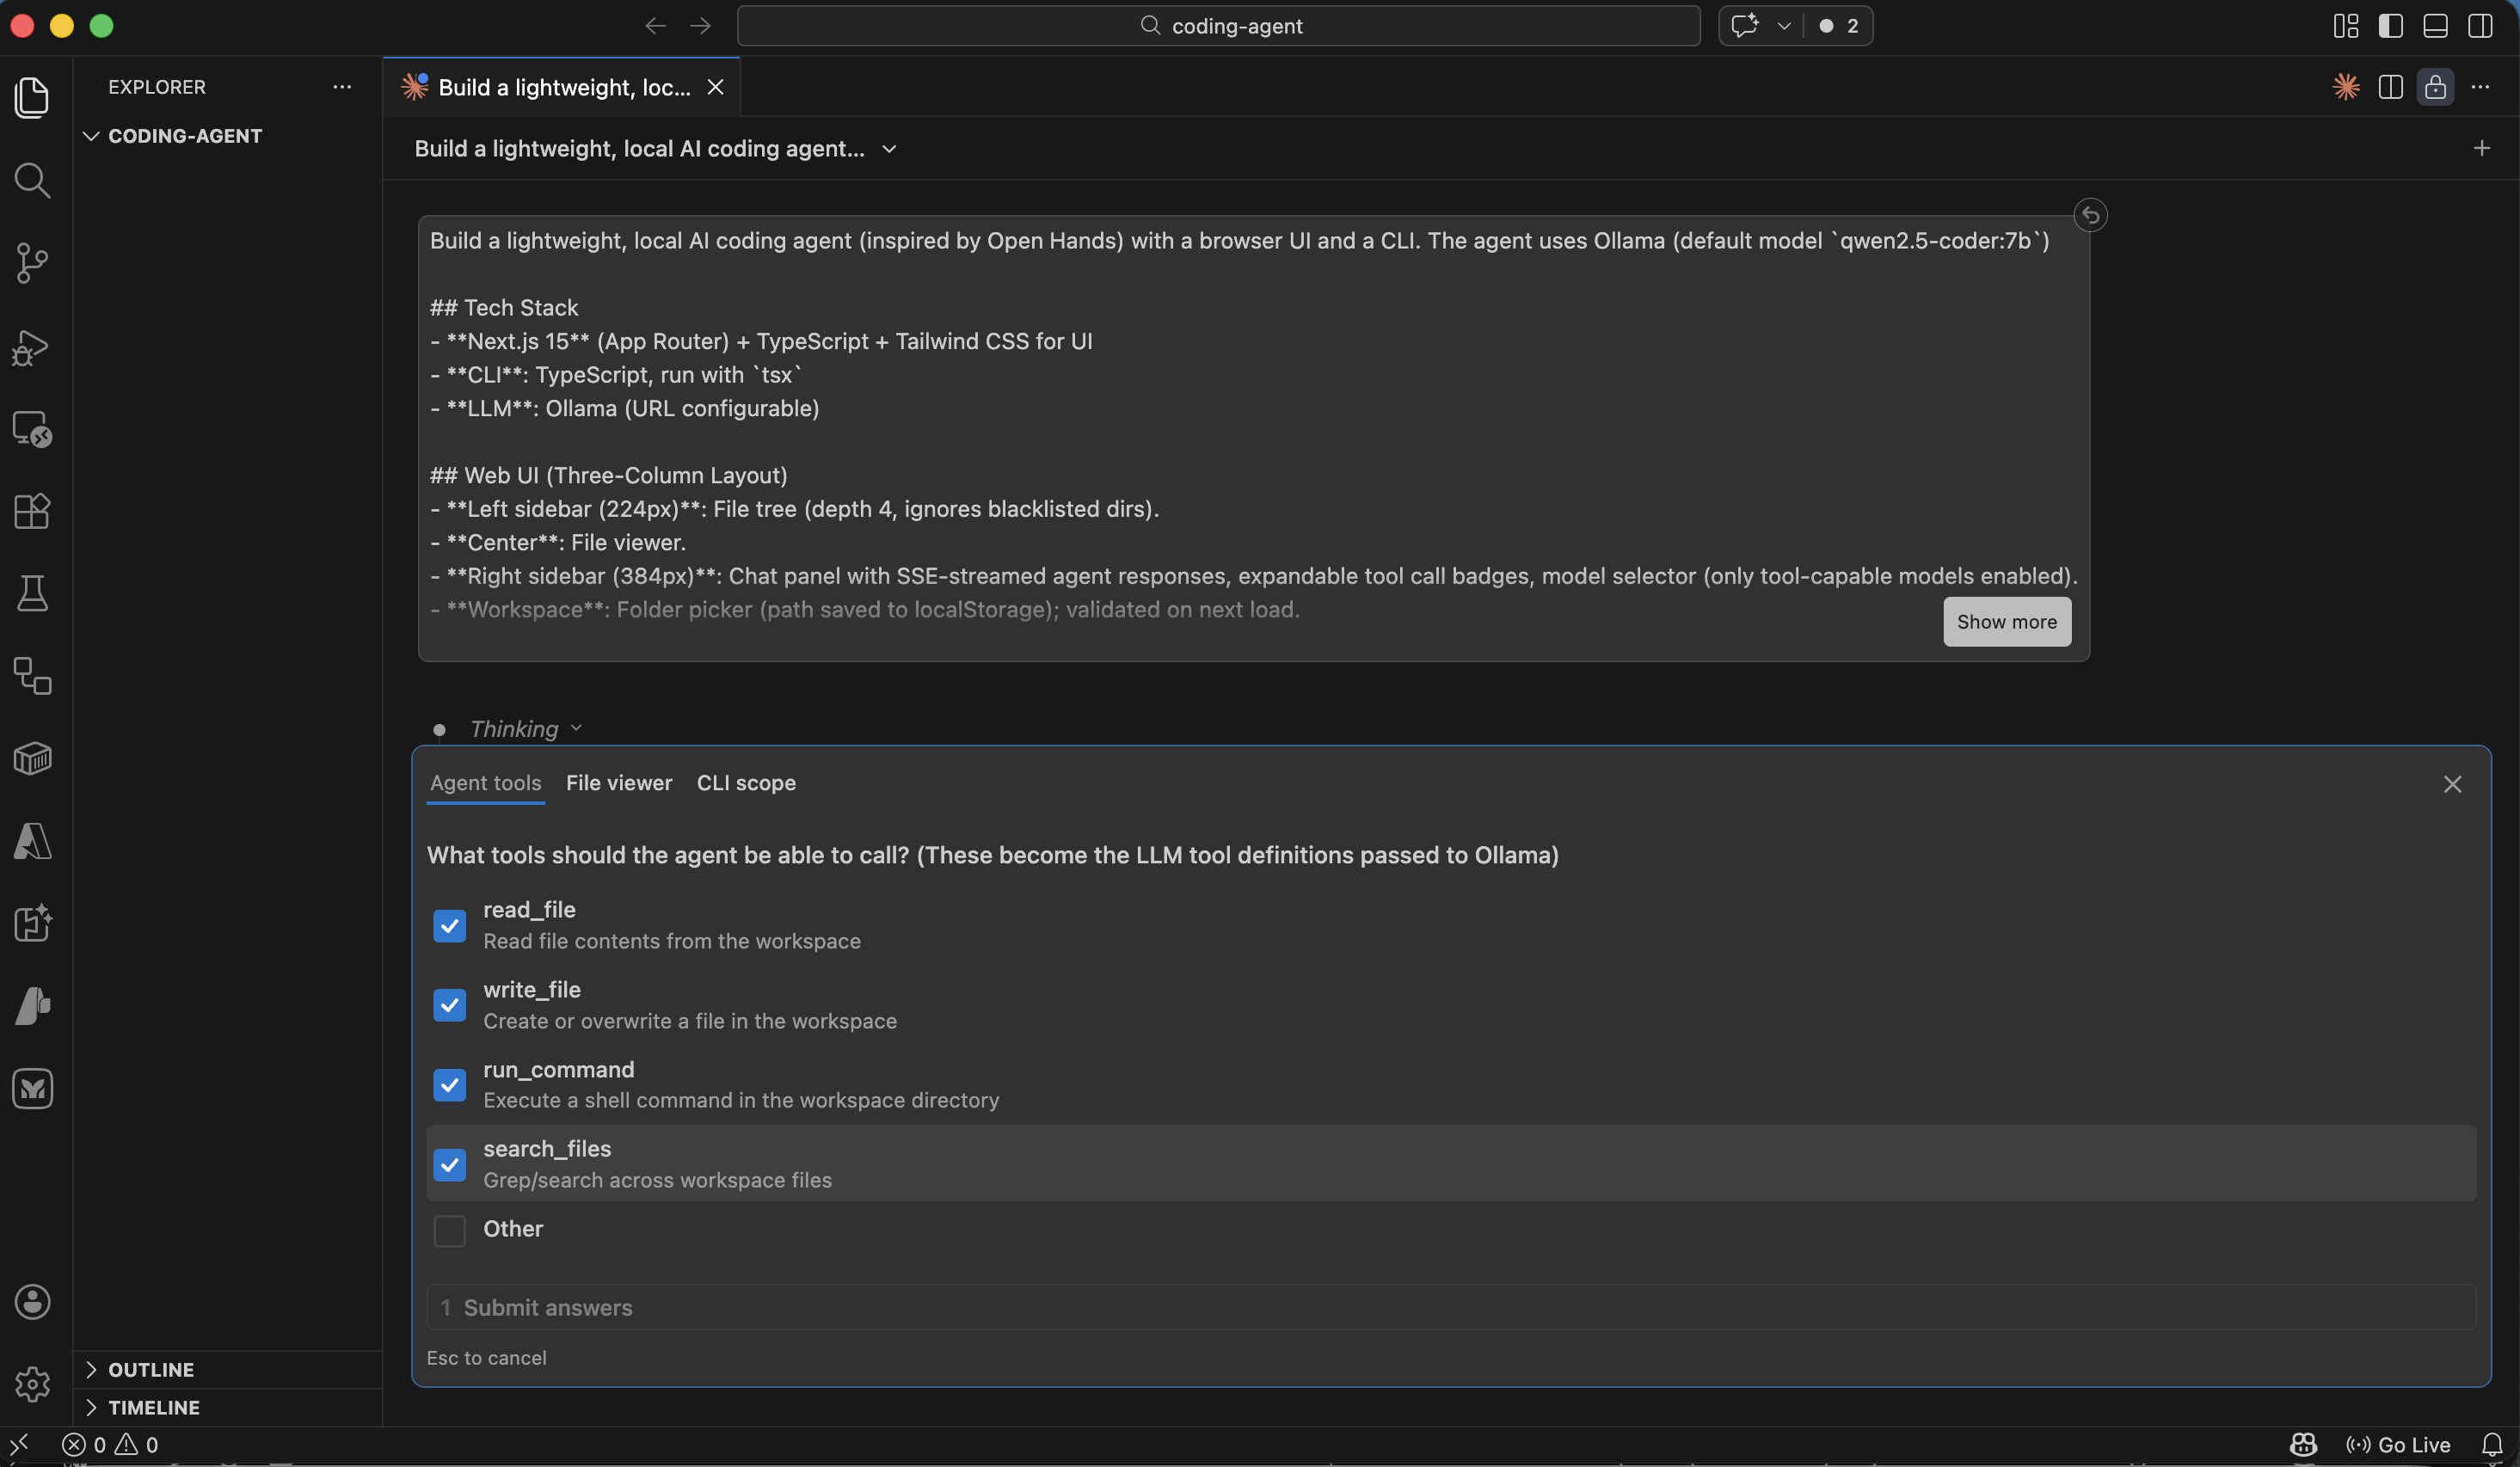Open the Extensions view

coord(32,511)
